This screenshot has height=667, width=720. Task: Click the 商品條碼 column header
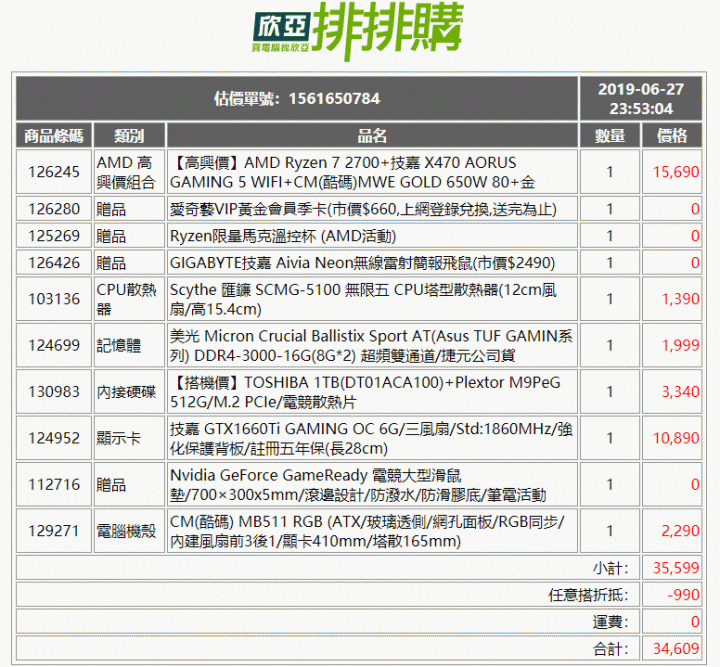tap(54, 136)
